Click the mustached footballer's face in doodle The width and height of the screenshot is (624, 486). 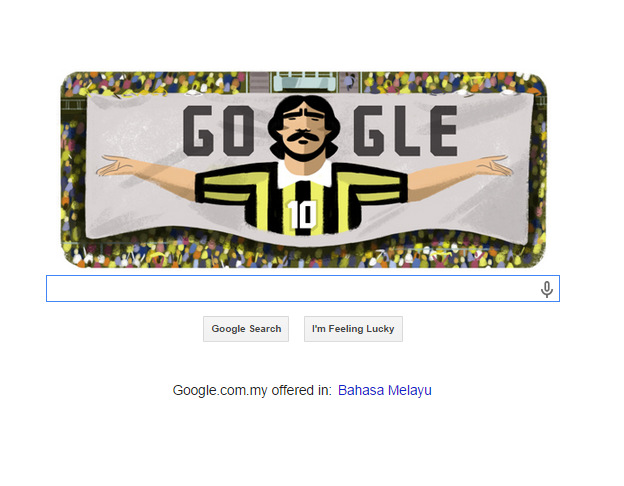coord(304,129)
